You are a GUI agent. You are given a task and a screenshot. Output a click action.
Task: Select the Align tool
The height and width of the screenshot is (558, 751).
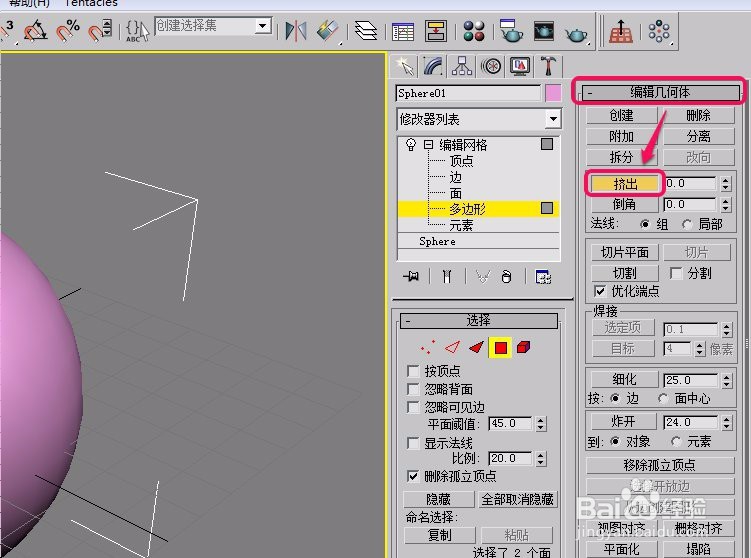tap(328, 31)
